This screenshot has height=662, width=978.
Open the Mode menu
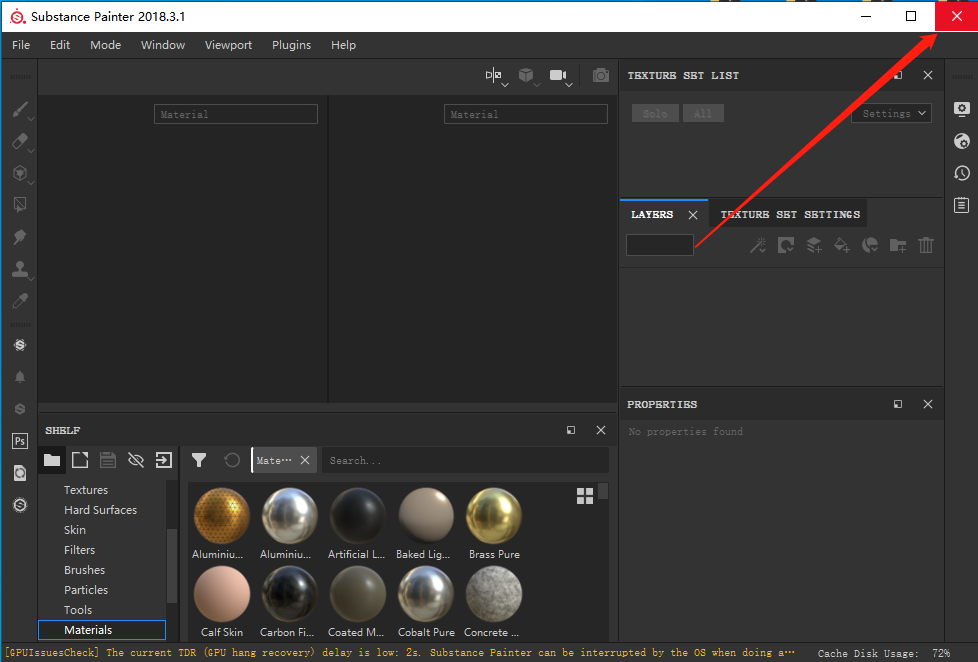pyautogui.click(x=105, y=45)
